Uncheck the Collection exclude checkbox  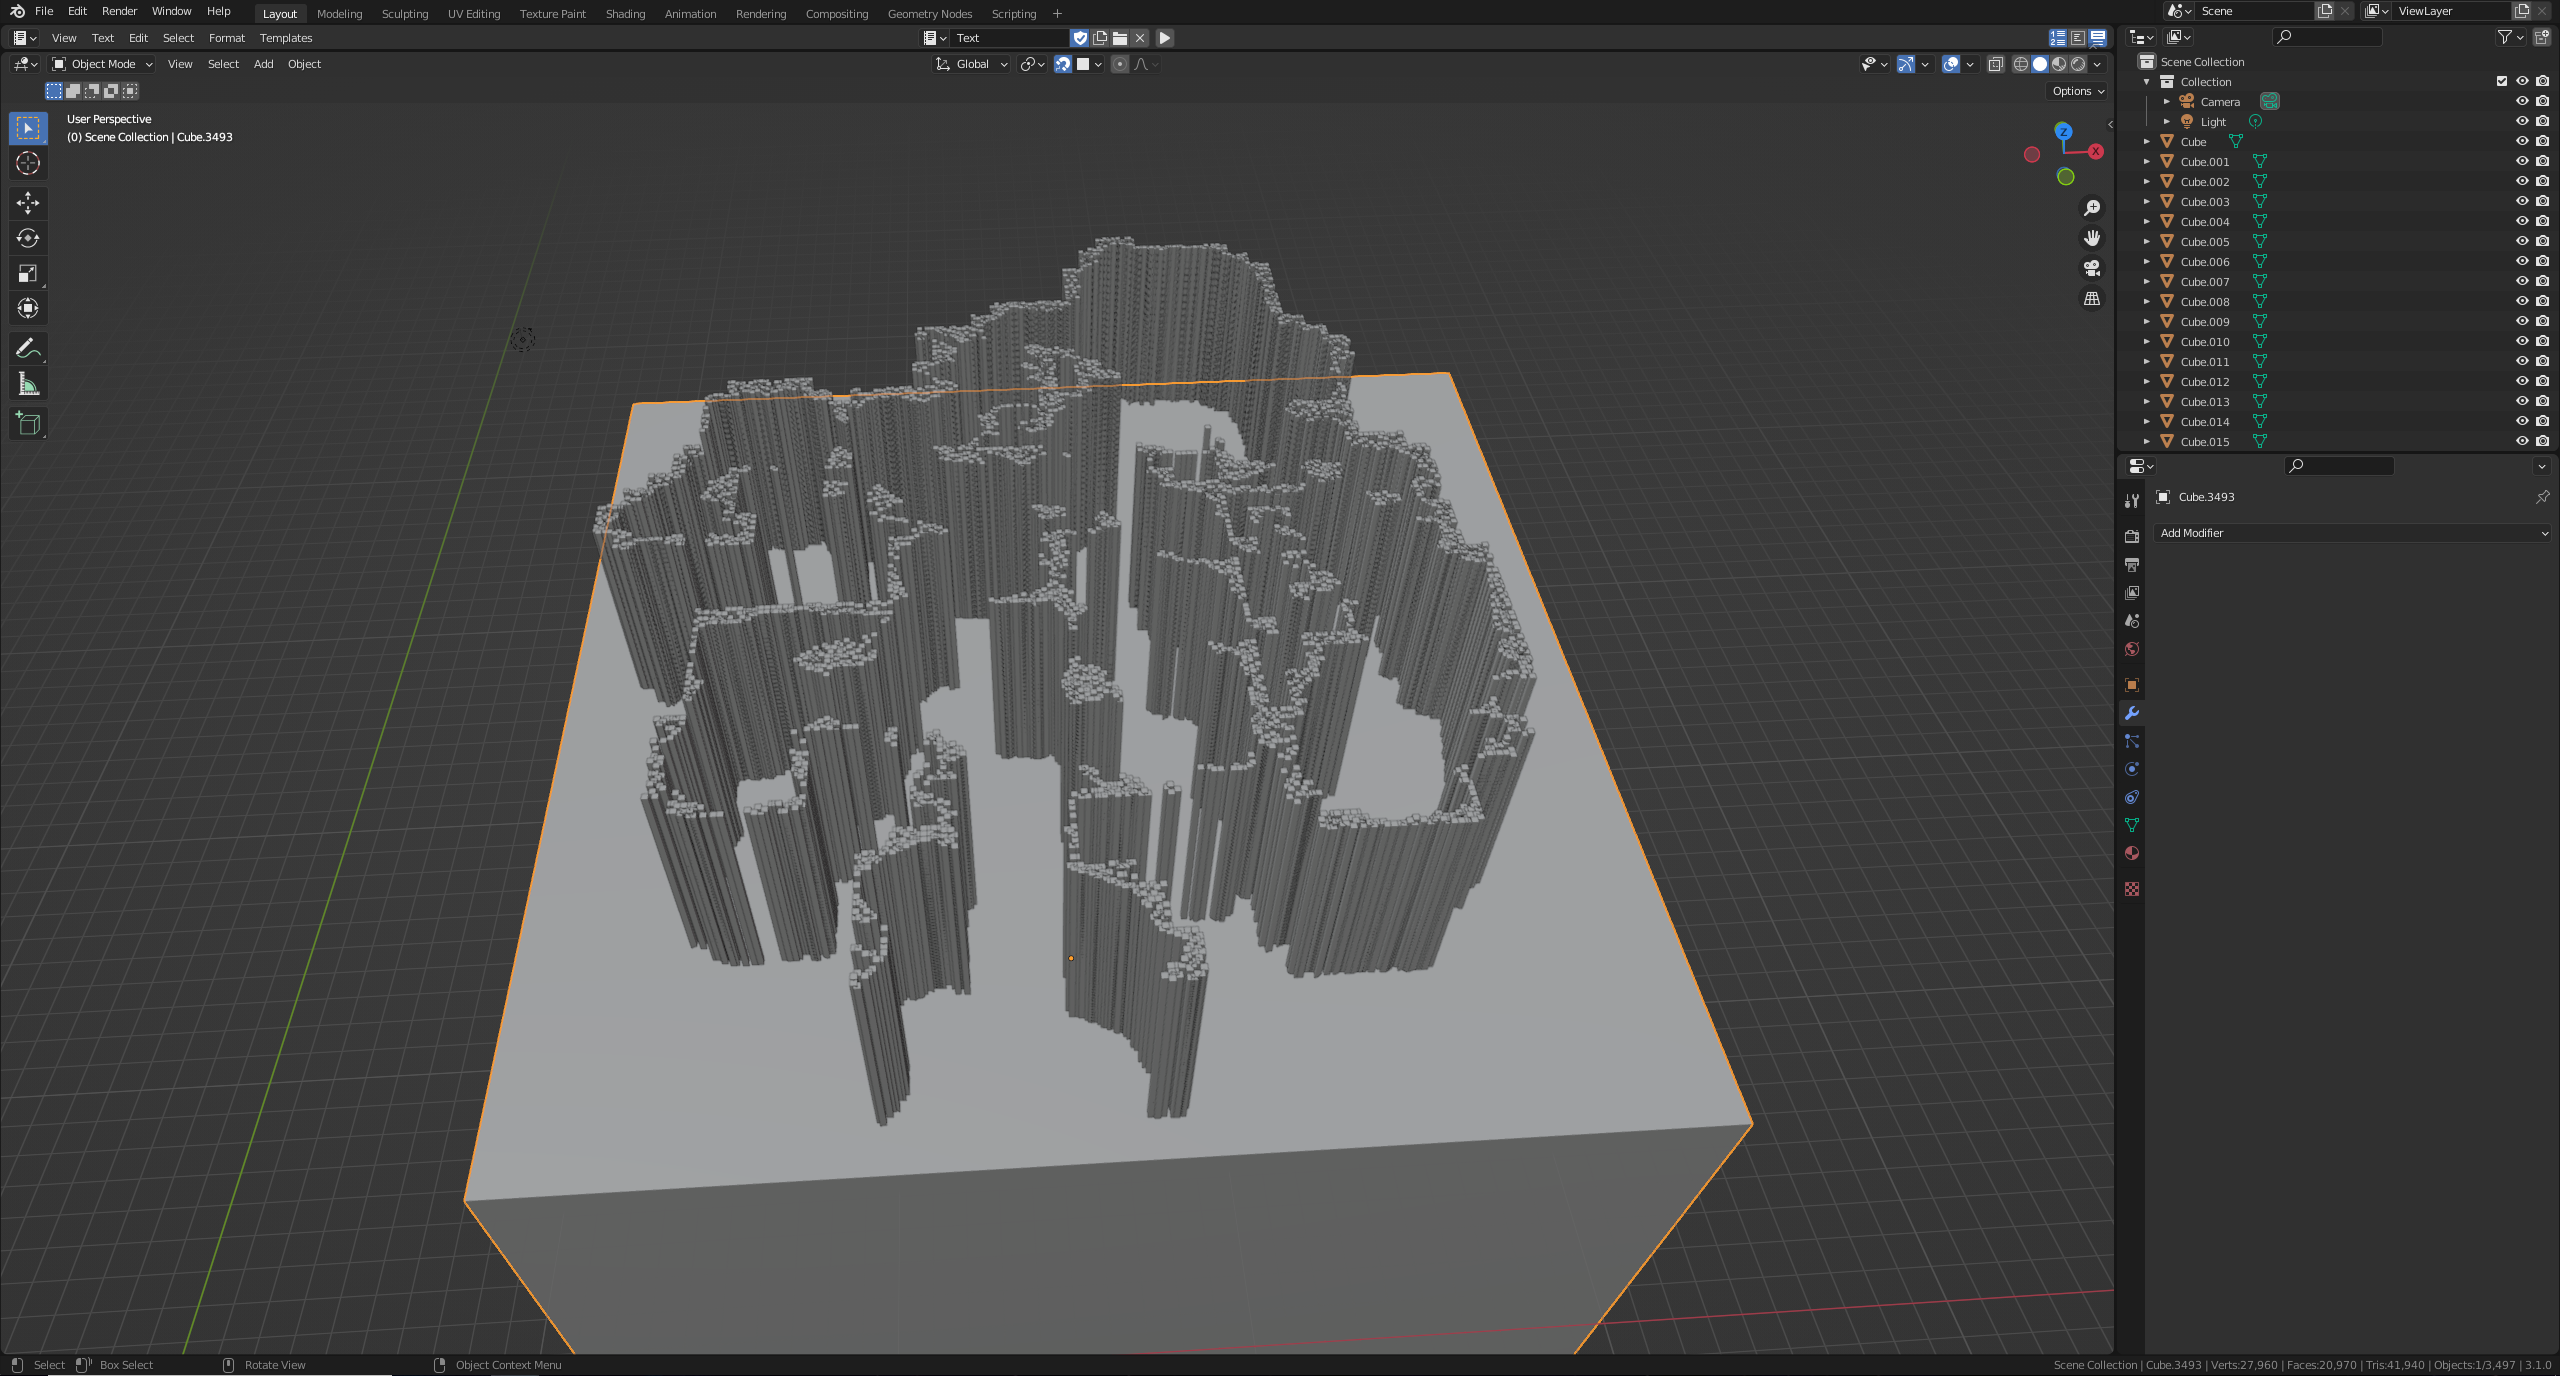click(2502, 81)
